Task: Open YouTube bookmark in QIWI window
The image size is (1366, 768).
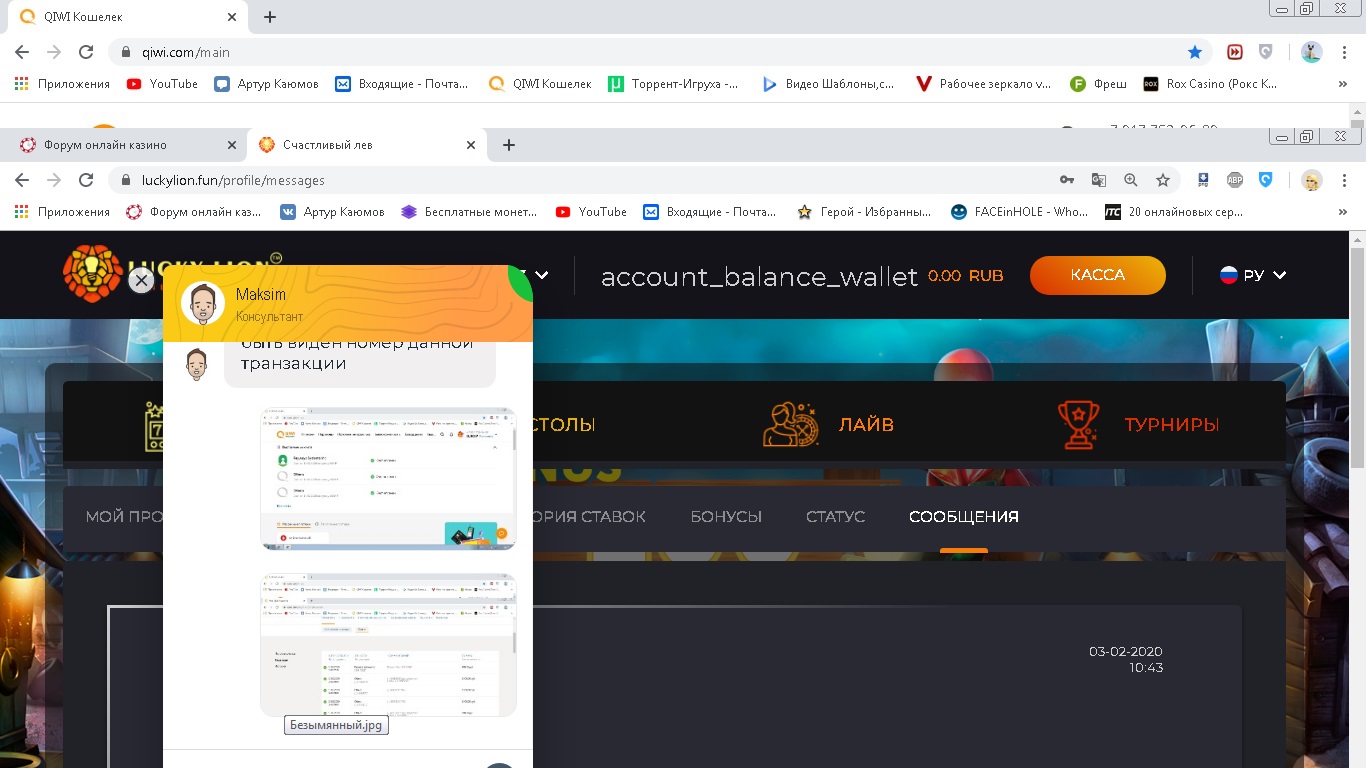Action: (162, 84)
